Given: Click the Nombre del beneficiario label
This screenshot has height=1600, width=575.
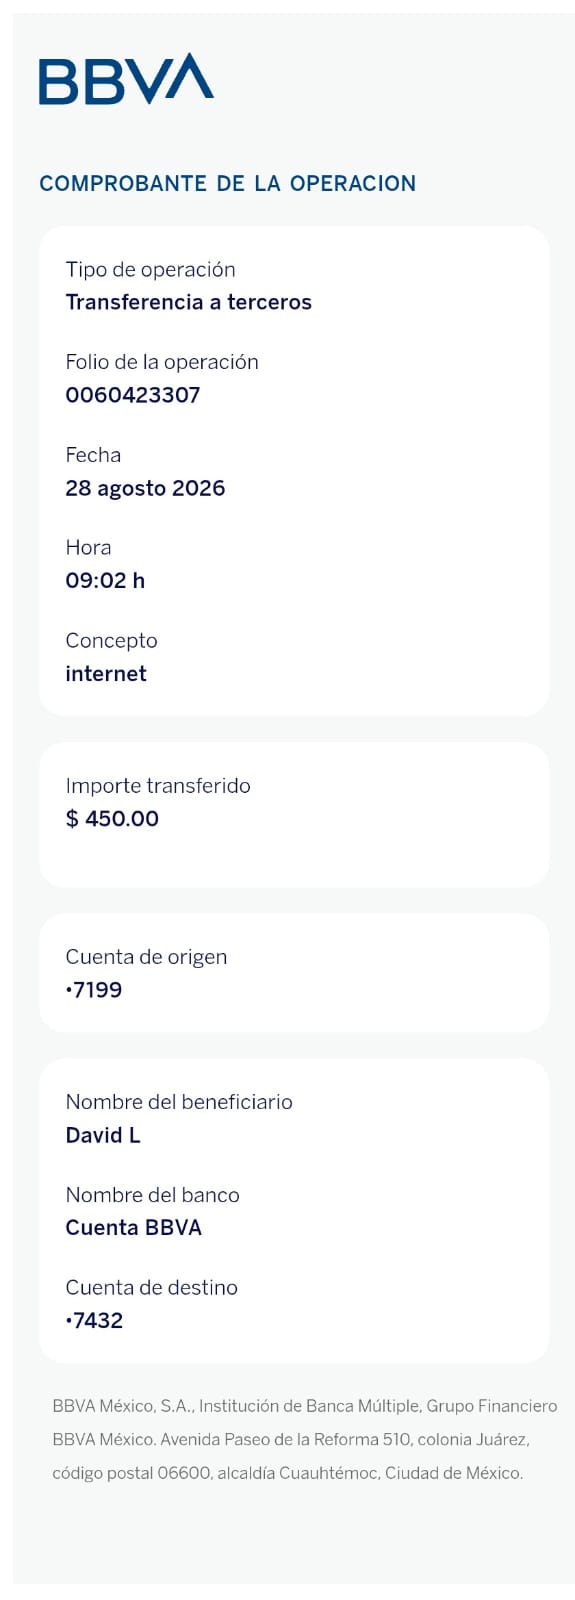Looking at the screenshot, I should click(x=179, y=1102).
